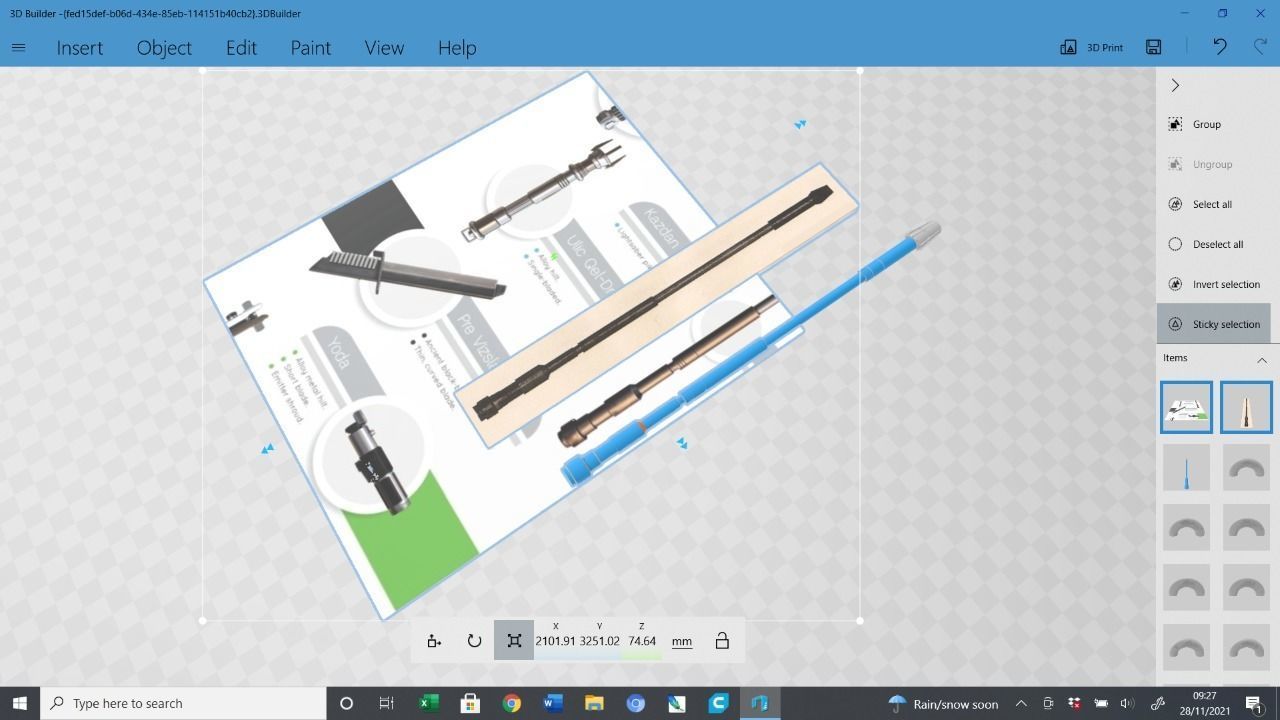Image resolution: width=1280 pixels, height=720 pixels.
Task: Click Deselect all
Action: (1214, 244)
